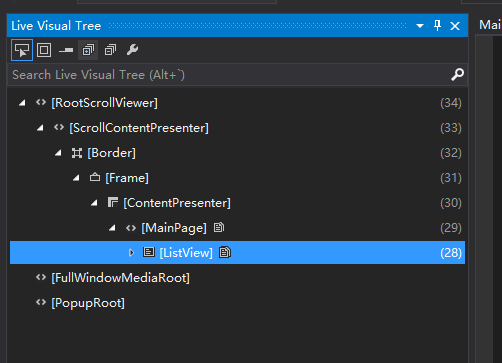Click the view source icon beside ListView
The width and height of the screenshot is (502, 363).
[x=225, y=253]
